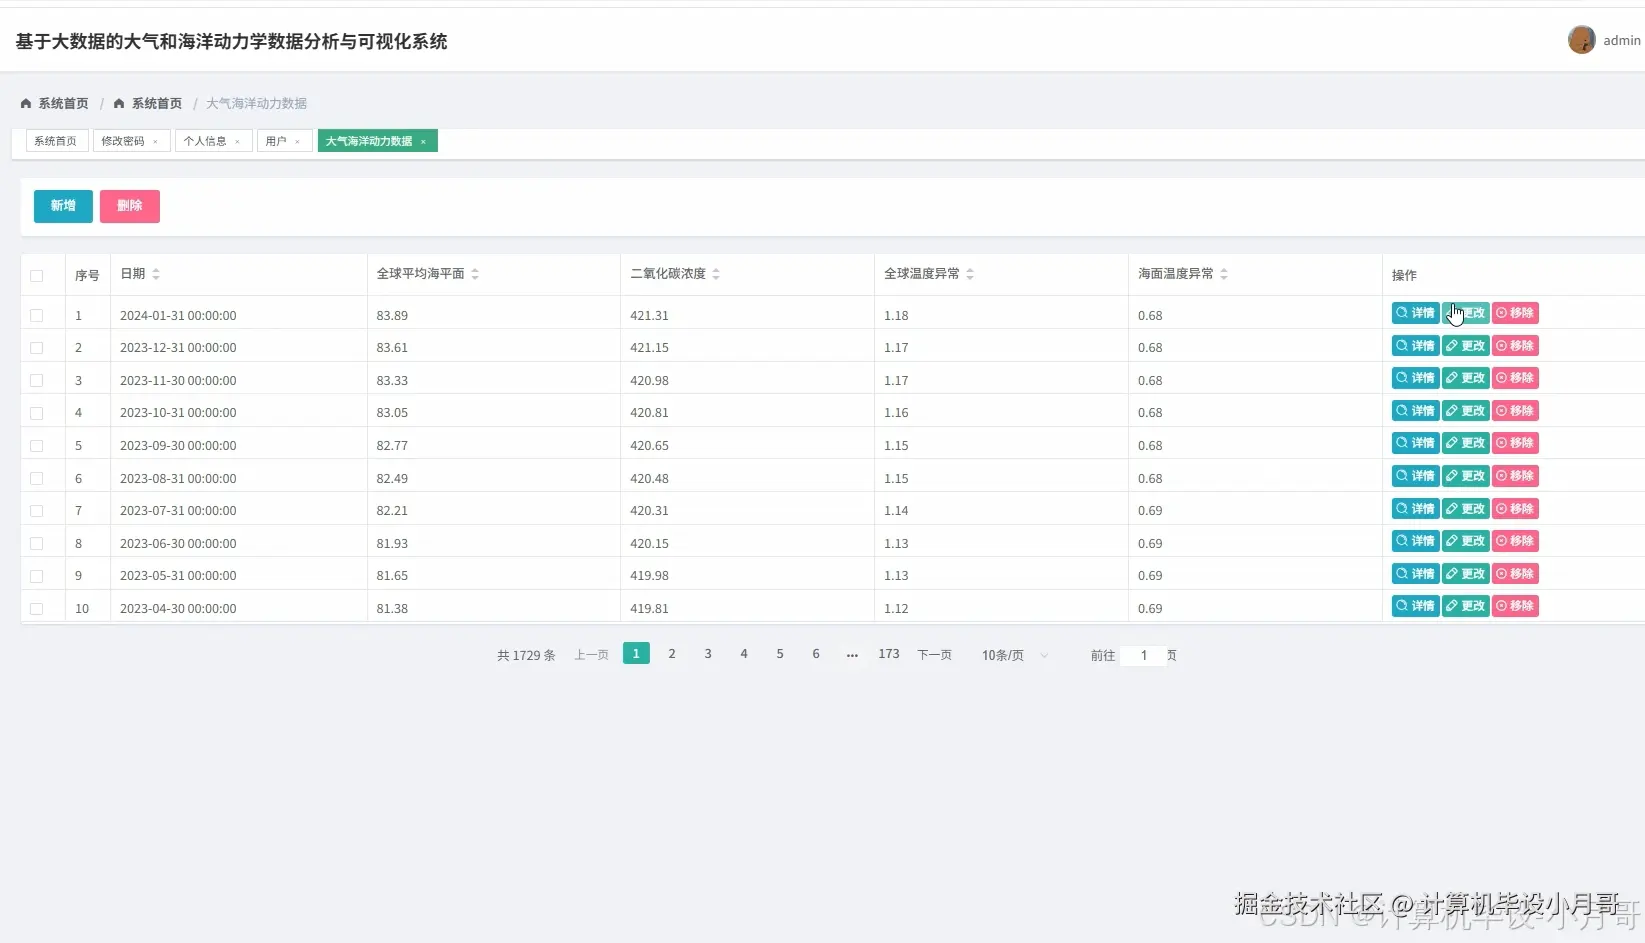Sort by 二氧化碳浓度 column arrows
The height and width of the screenshot is (943, 1645).
[x=716, y=274]
